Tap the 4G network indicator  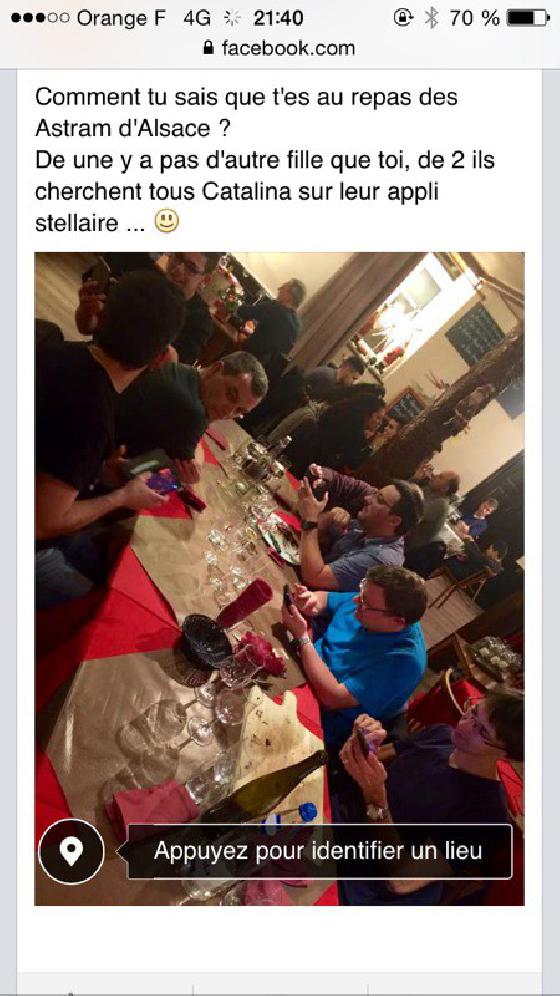[x=197, y=18]
